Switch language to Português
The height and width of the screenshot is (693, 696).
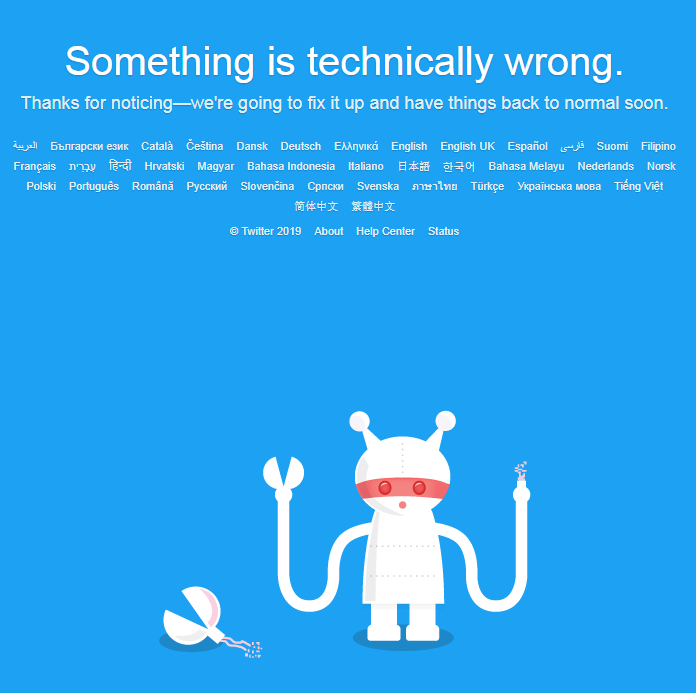pyautogui.click(x=94, y=186)
